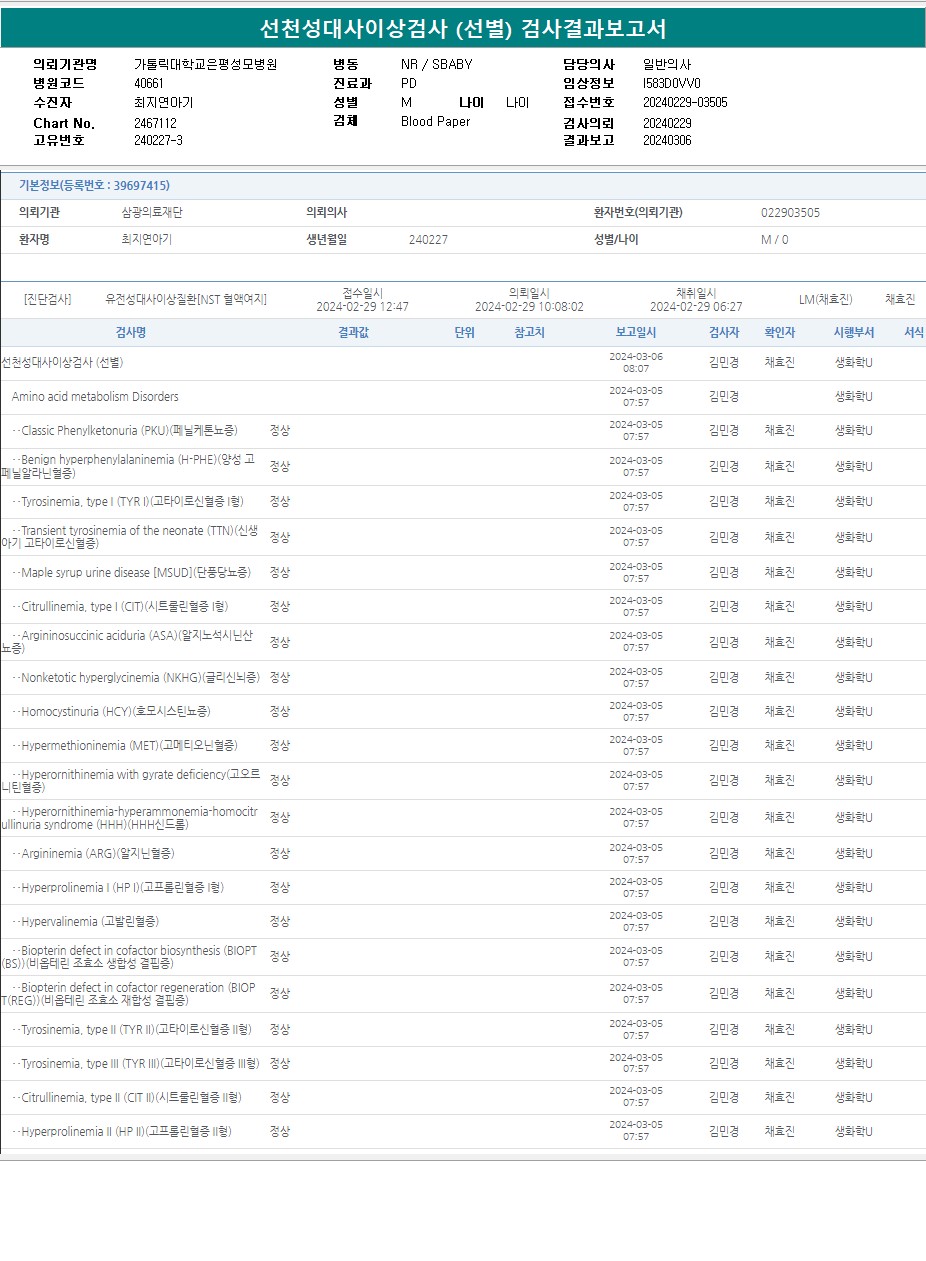Click the 시행부서 column header
The image size is (926, 1261).
point(854,333)
